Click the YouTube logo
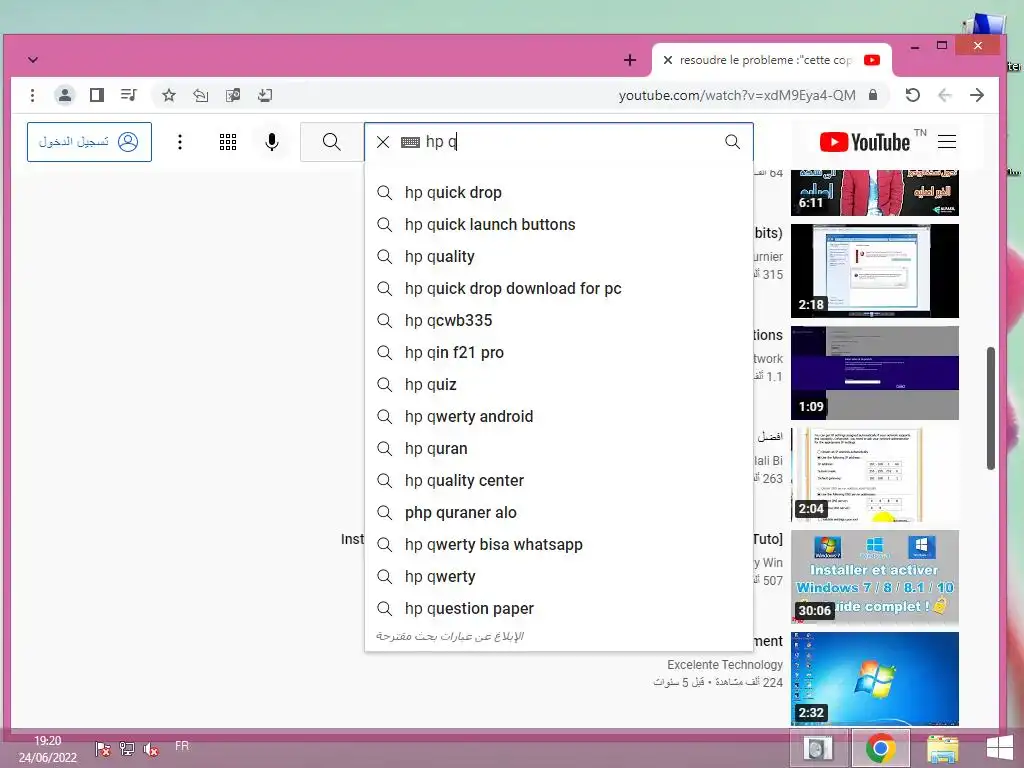Image resolution: width=1024 pixels, height=768 pixels. pyautogui.click(x=865, y=142)
